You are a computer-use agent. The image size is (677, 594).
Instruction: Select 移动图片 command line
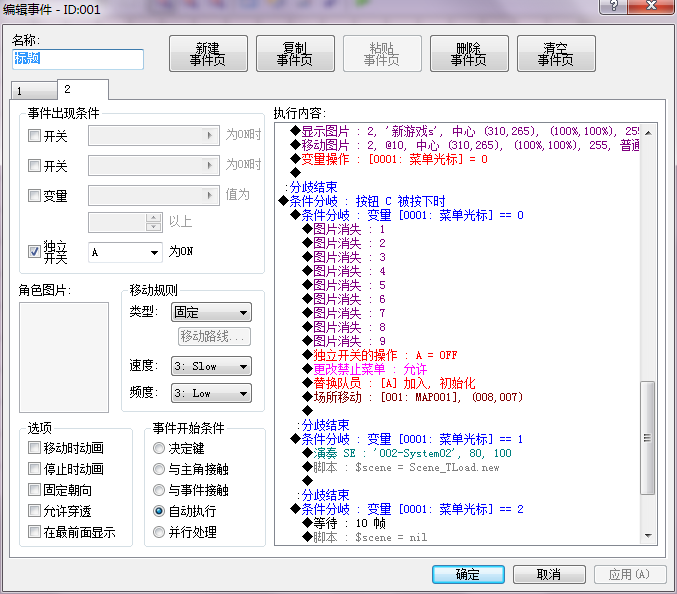[465, 145]
